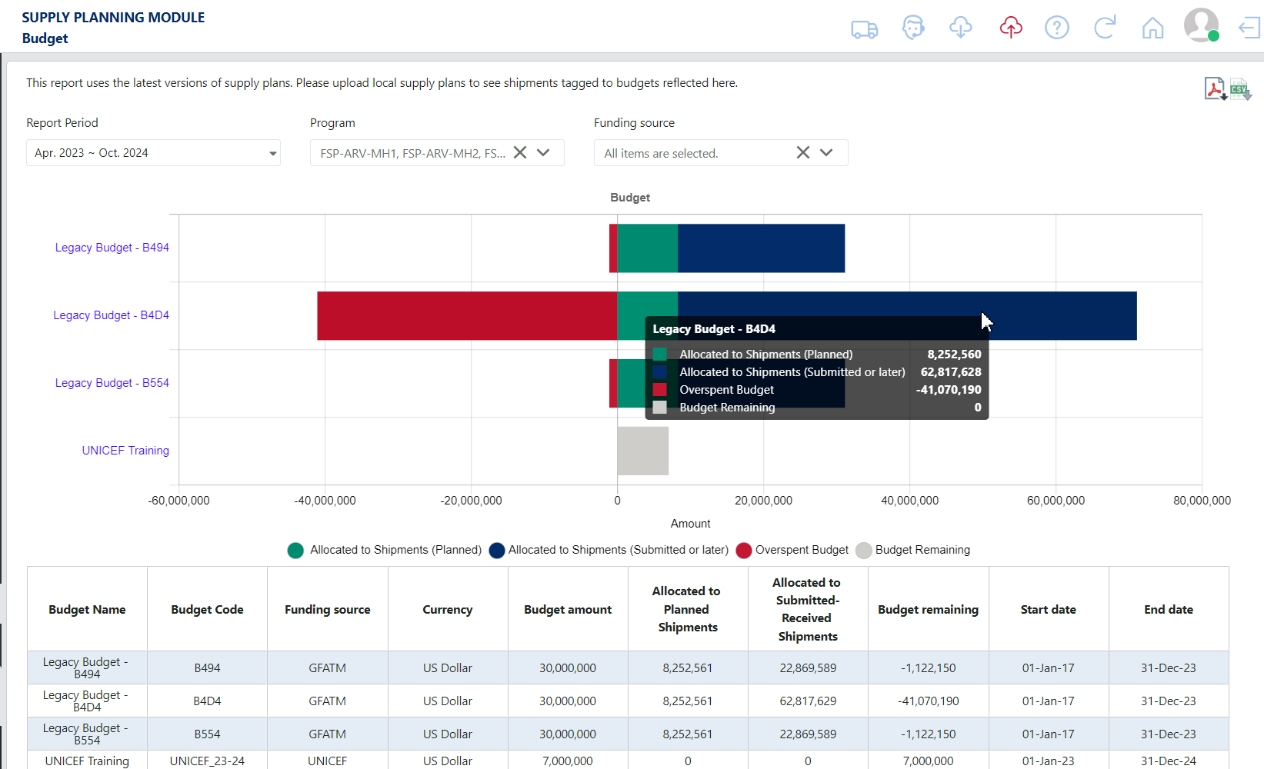Click the Funding source column header
Viewport: 1264px width, 769px height.
[x=327, y=610]
